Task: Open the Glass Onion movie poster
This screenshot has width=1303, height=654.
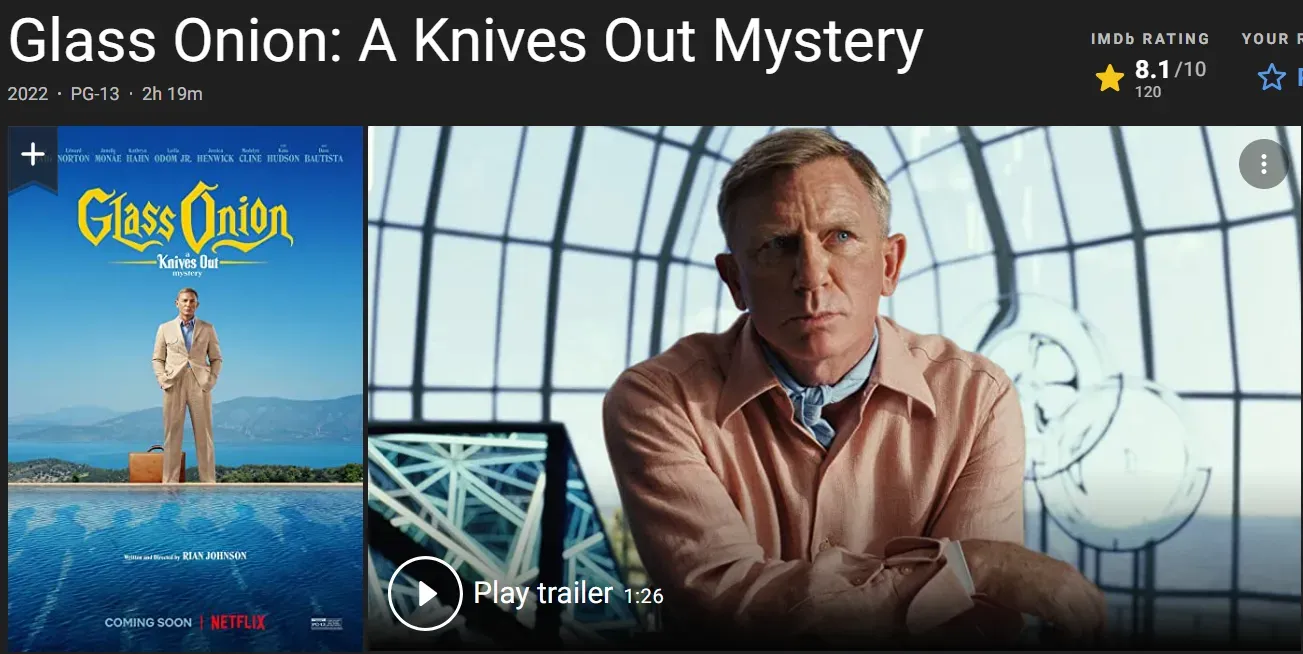Action: click(186, 389)
